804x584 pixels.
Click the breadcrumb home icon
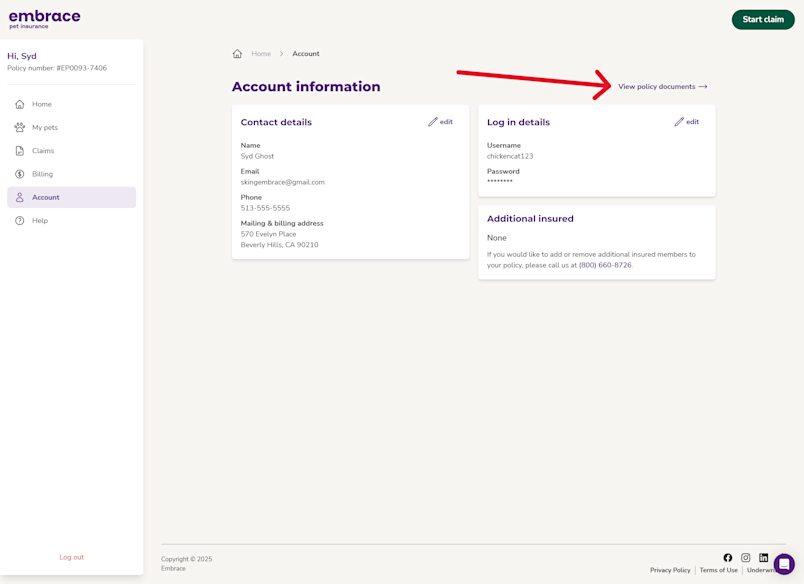(236, 54)
